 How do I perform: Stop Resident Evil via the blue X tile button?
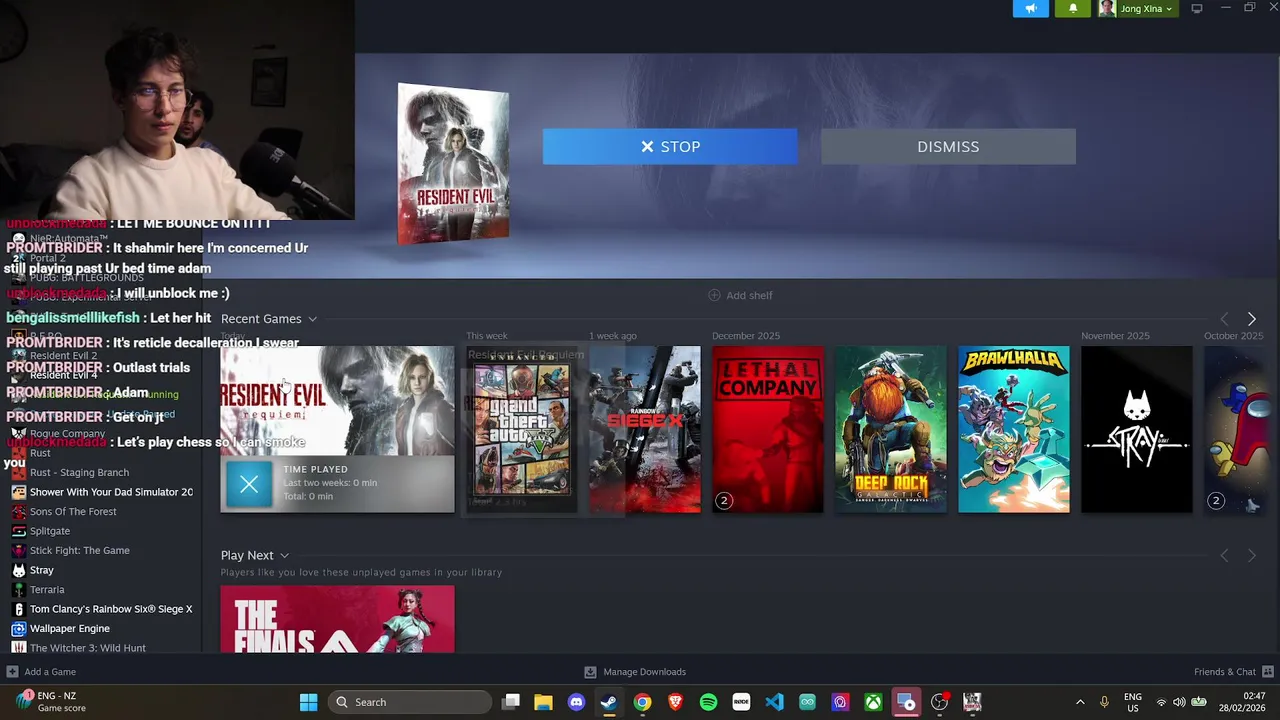coord(249,485)
